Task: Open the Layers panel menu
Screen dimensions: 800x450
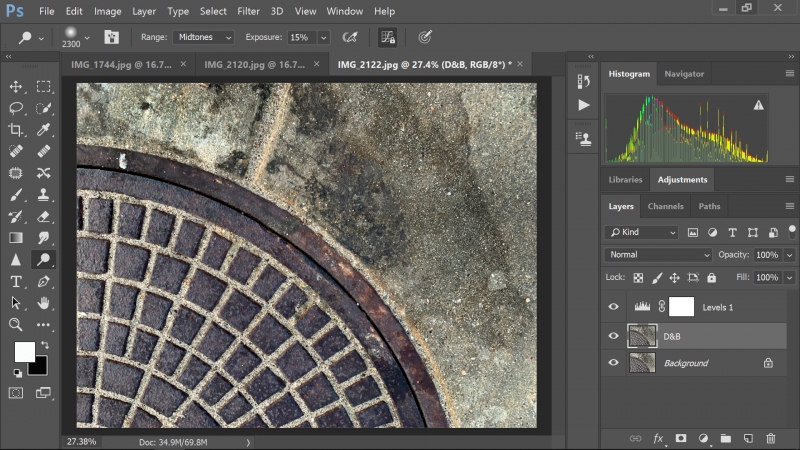Action: tap(790, 206)
